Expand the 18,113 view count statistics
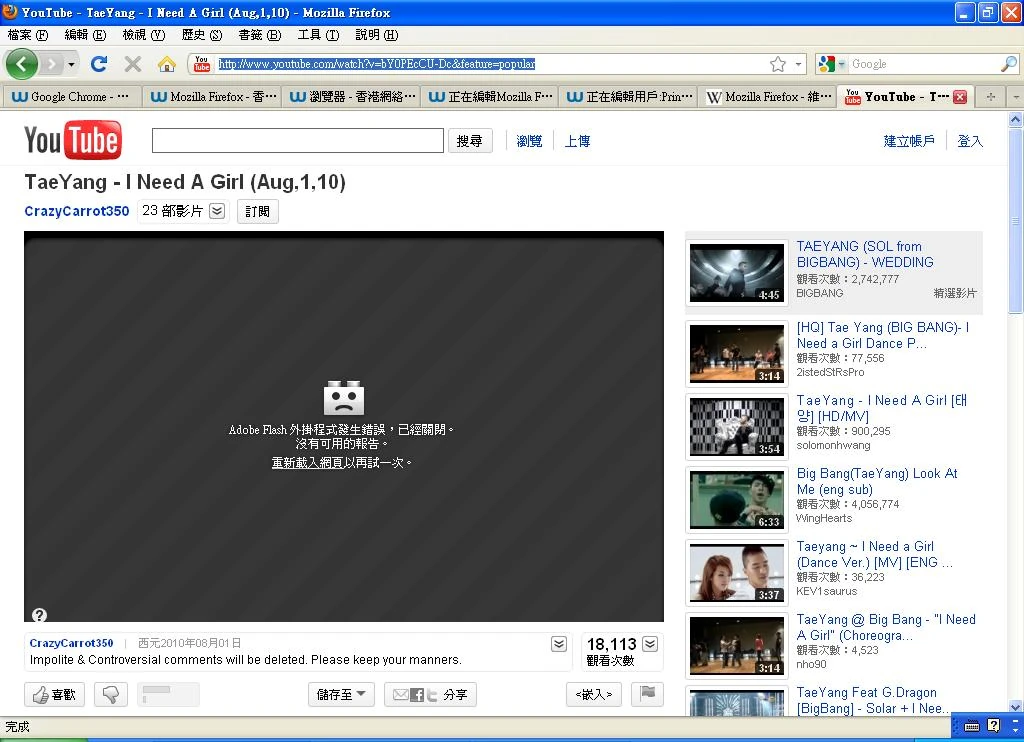 pos(650,644)
